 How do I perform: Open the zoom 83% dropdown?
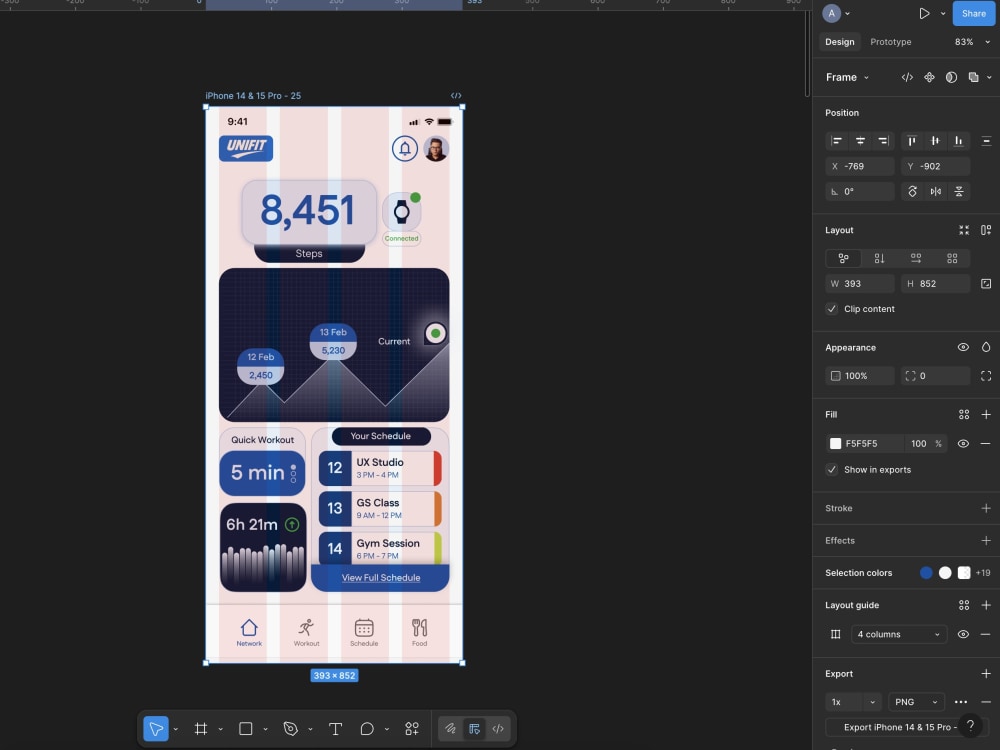tap(972, 42)
